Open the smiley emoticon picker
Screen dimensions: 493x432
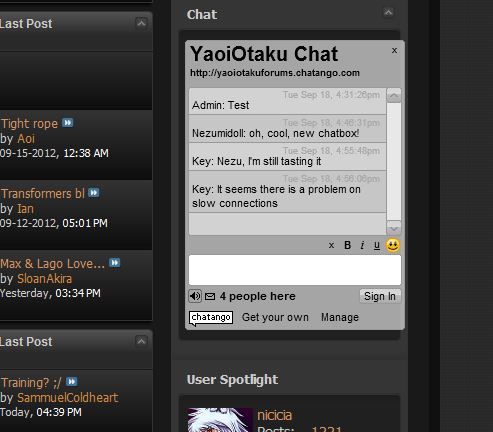393,245
